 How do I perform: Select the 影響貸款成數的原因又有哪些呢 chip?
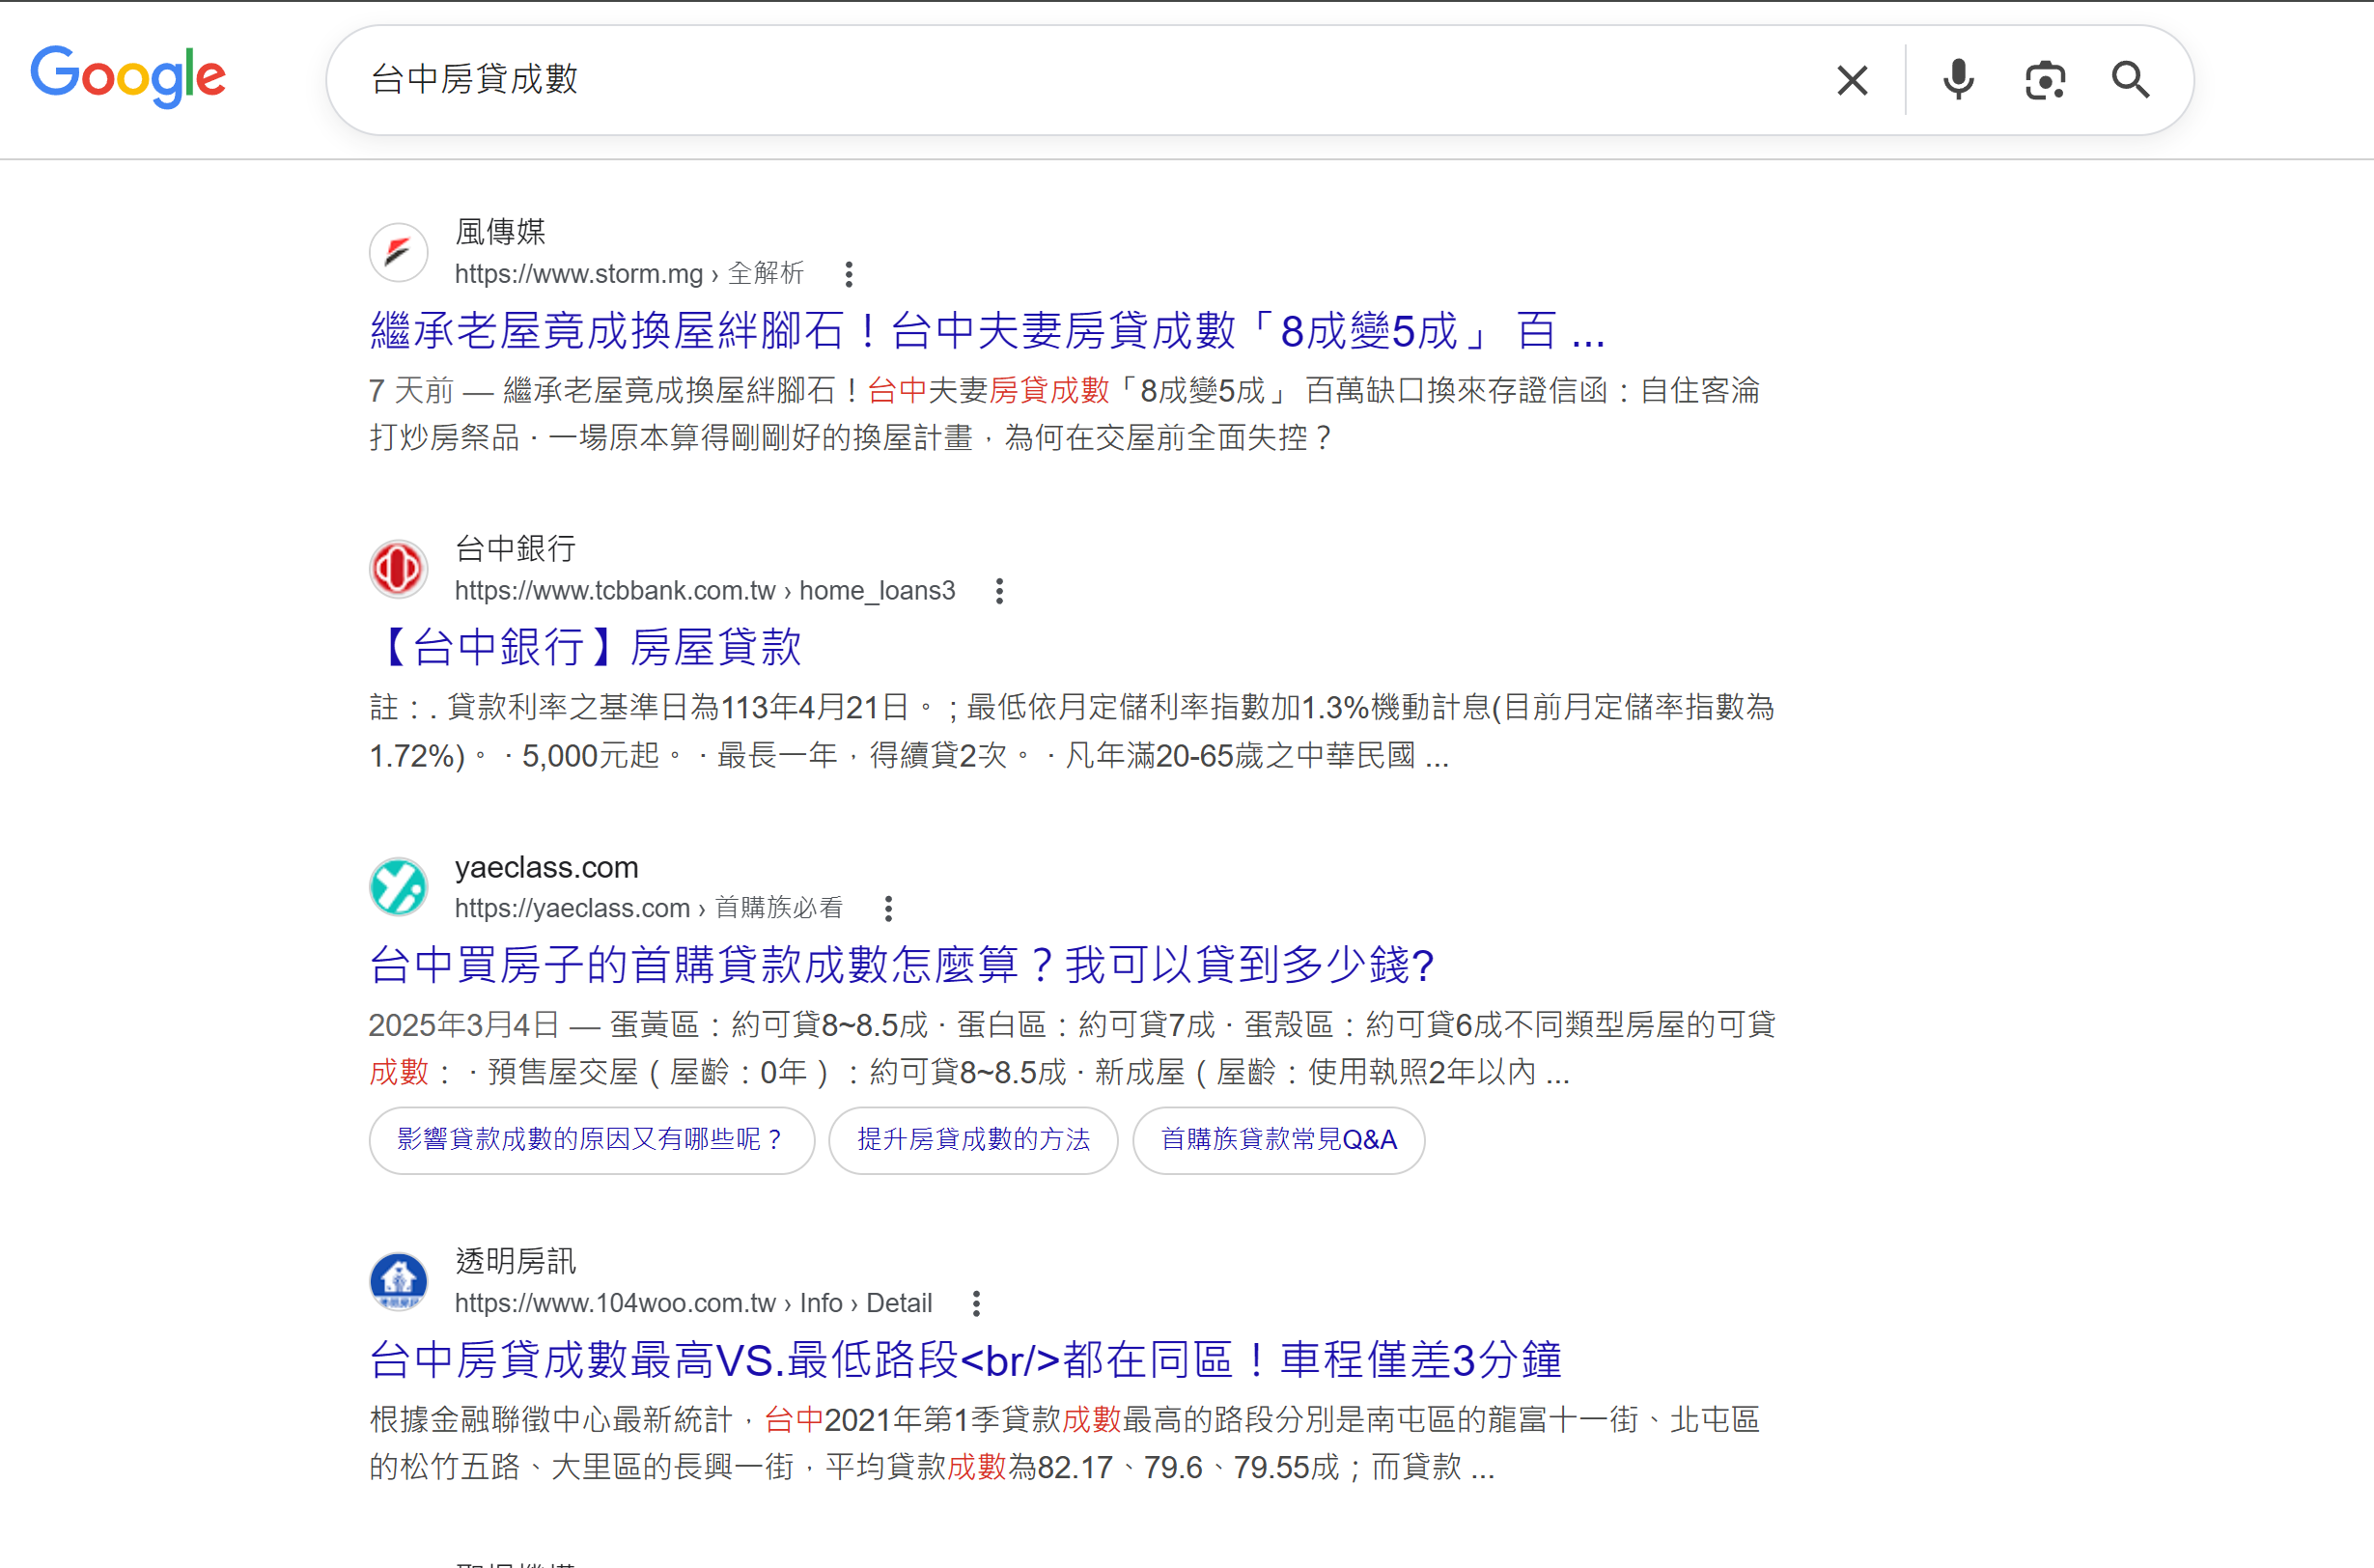(591, 1140)
